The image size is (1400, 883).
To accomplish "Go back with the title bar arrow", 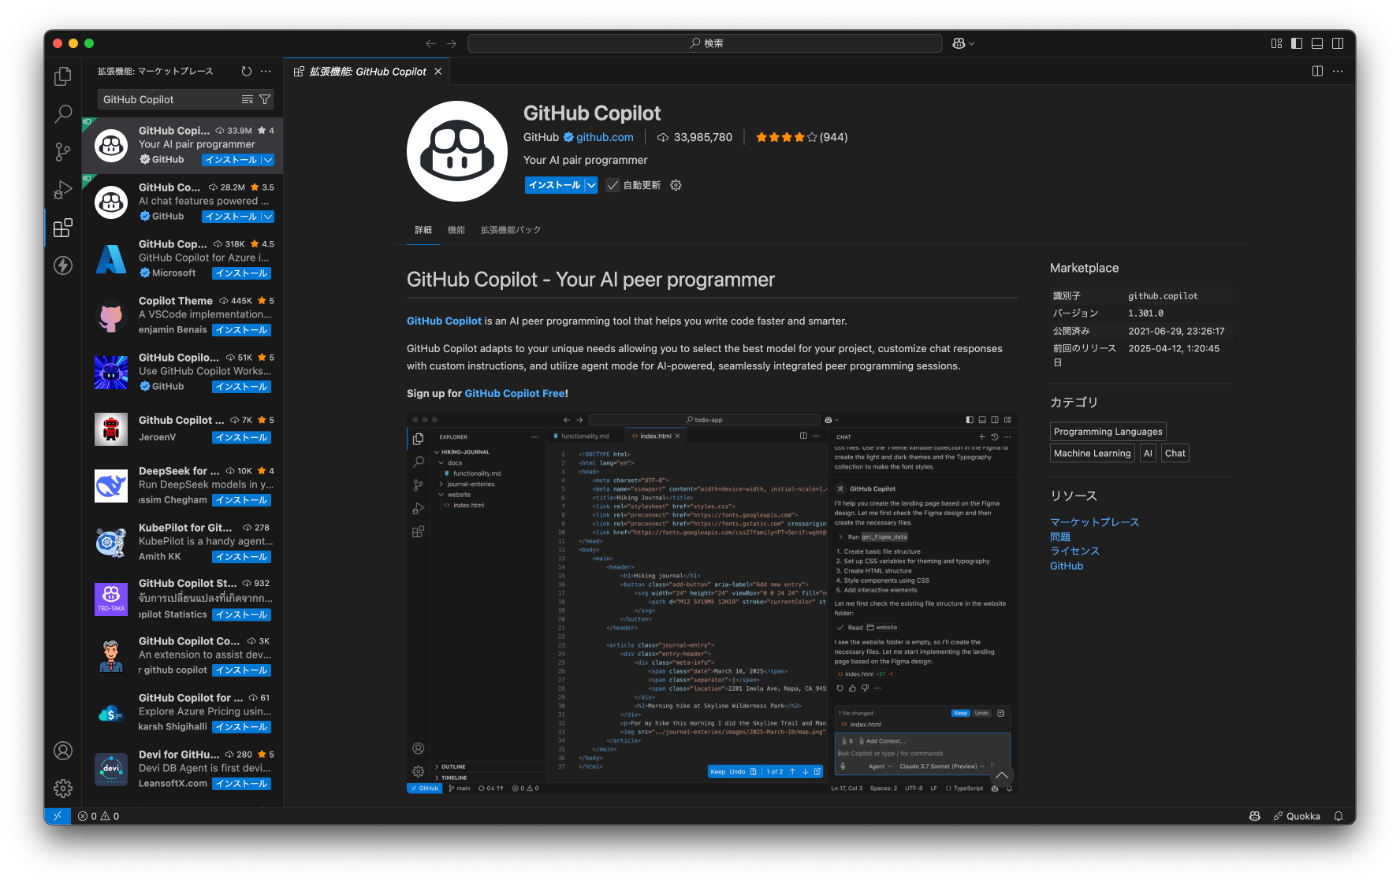I will (431, 43).
